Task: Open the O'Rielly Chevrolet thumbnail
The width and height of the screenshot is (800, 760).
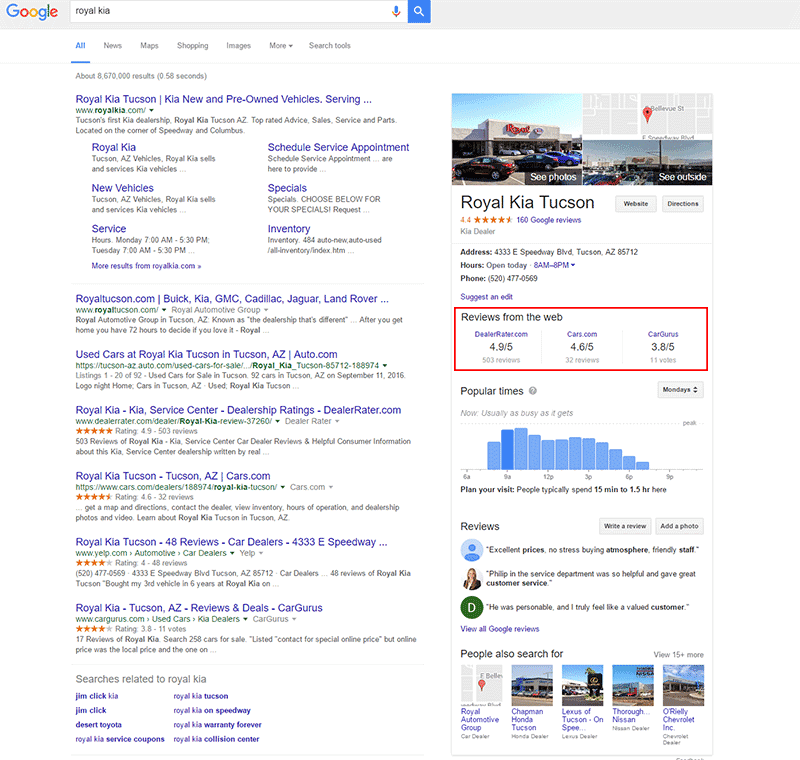Action: click(683, 686)
